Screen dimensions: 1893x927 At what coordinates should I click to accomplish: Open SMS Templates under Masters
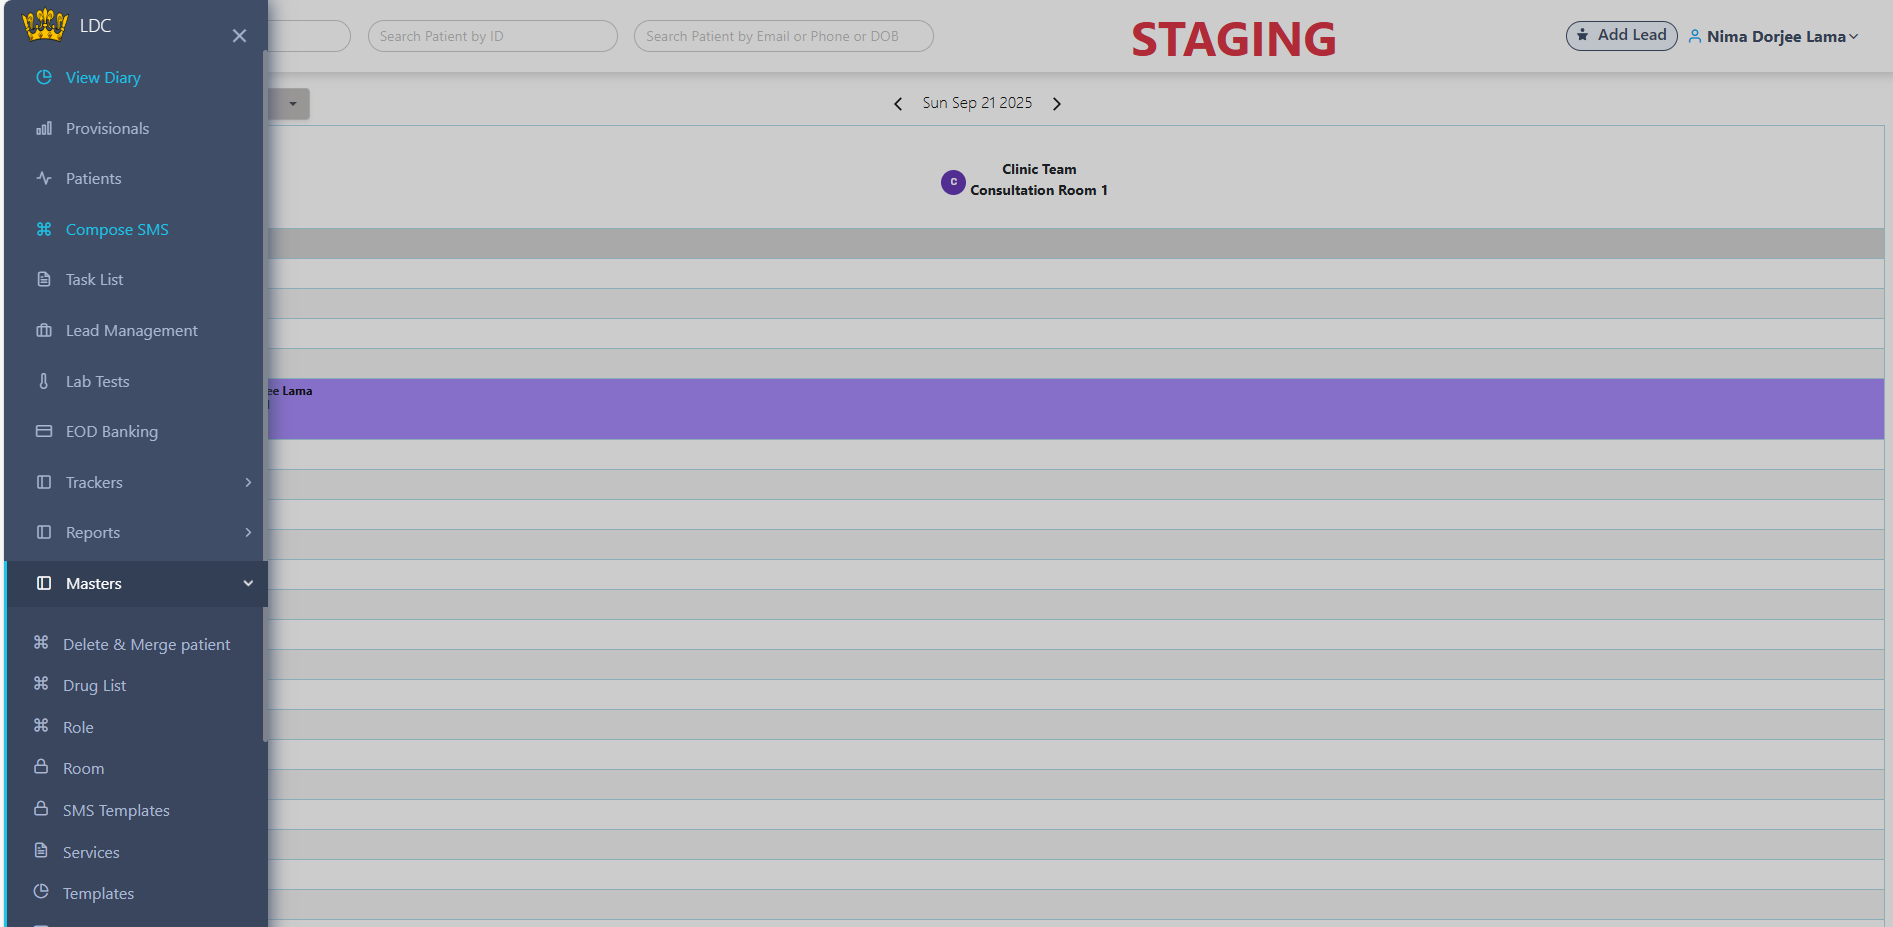click(x=116, y=810)
